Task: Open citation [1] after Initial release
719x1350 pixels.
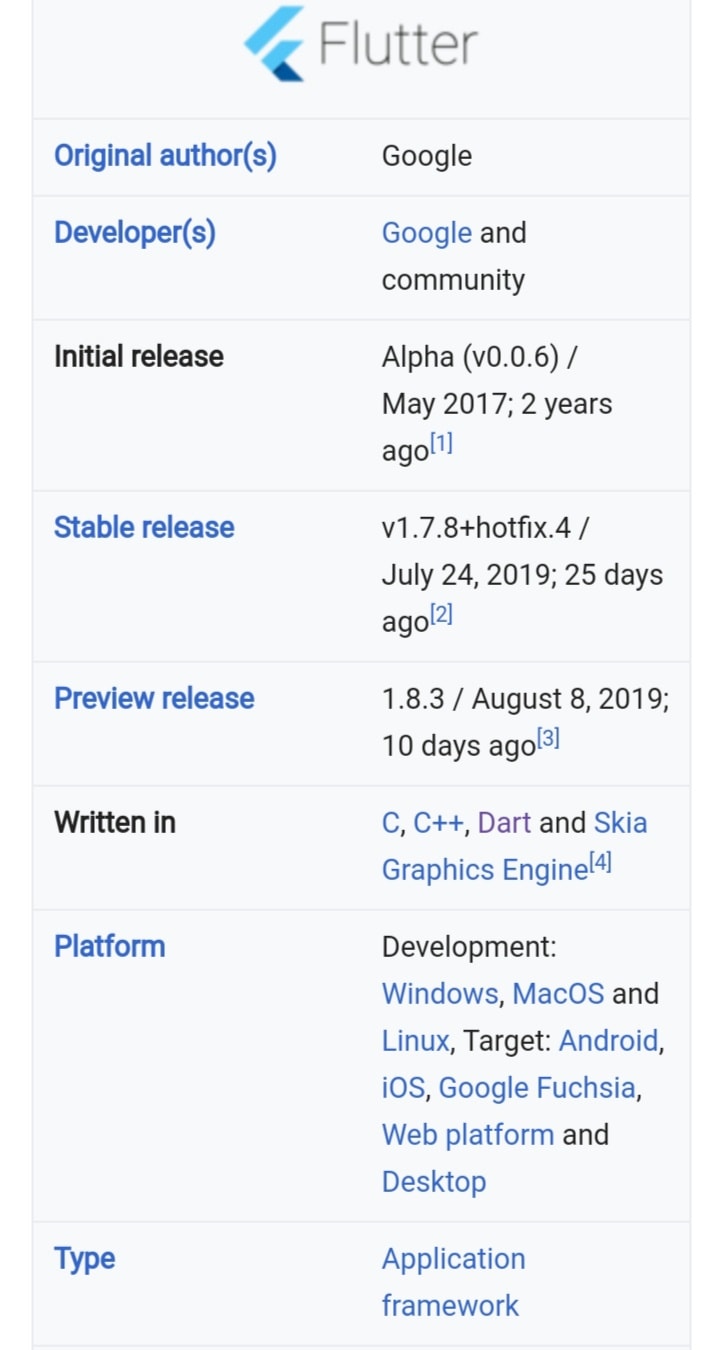Action: click(441, 444)
